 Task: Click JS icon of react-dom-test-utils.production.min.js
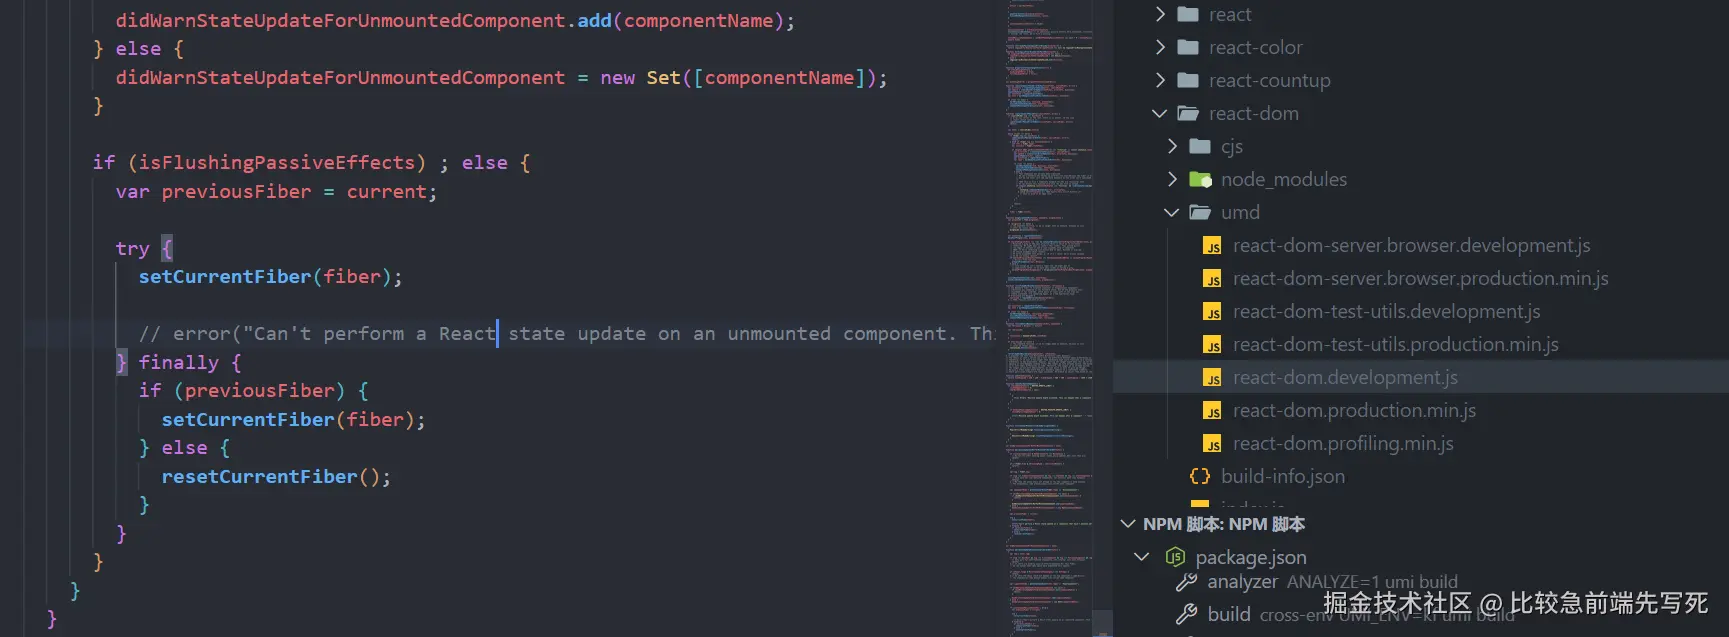pyautogui.click(x=1212, y=345)
